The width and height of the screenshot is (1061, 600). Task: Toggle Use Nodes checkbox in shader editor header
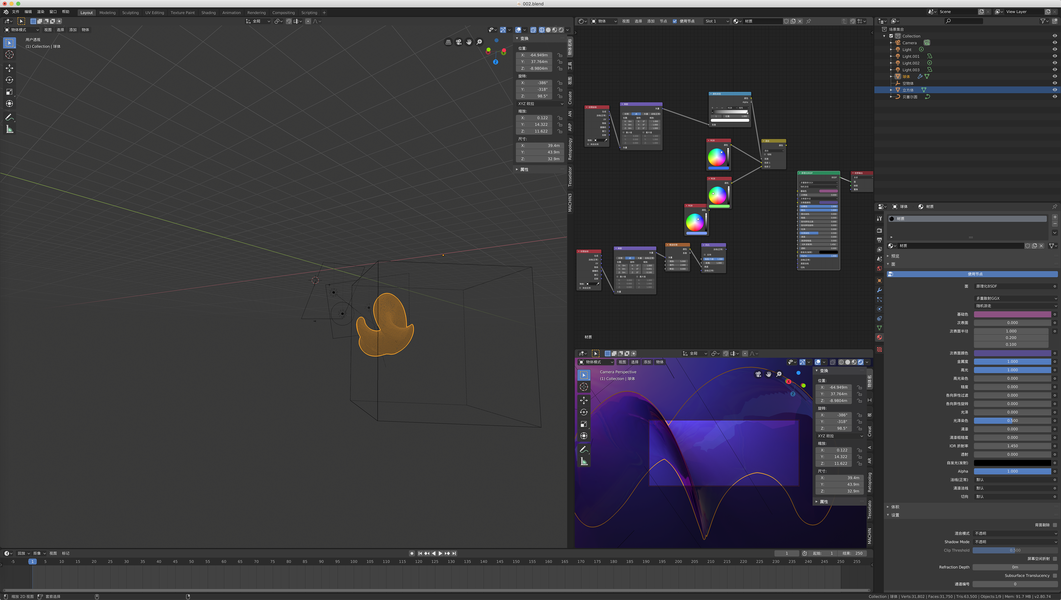[x=675, y=21]
